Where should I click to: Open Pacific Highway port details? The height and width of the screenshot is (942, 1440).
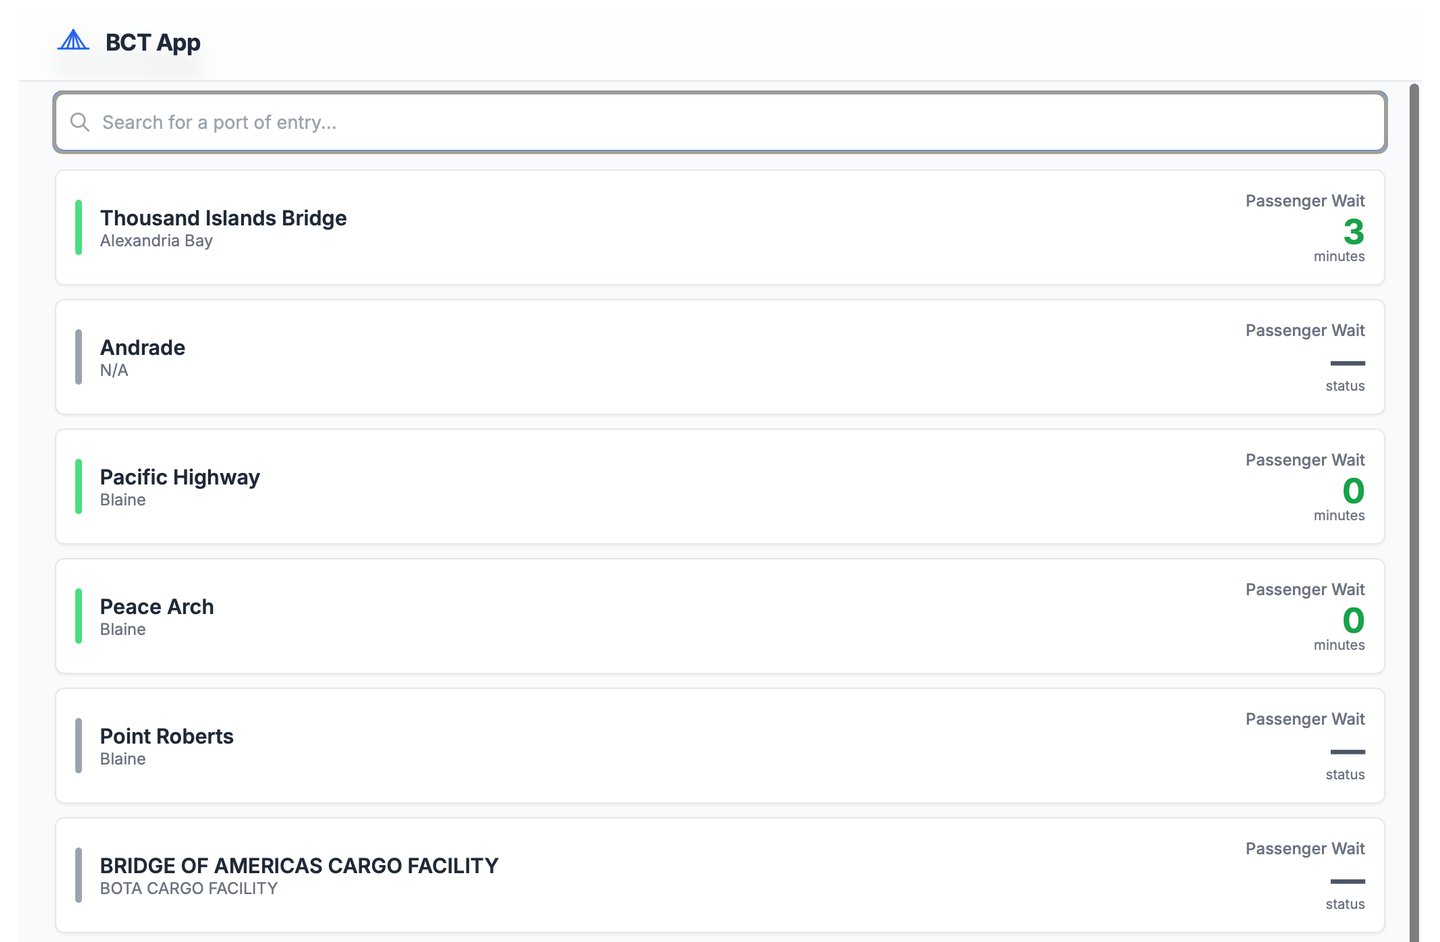coord(720,487)
